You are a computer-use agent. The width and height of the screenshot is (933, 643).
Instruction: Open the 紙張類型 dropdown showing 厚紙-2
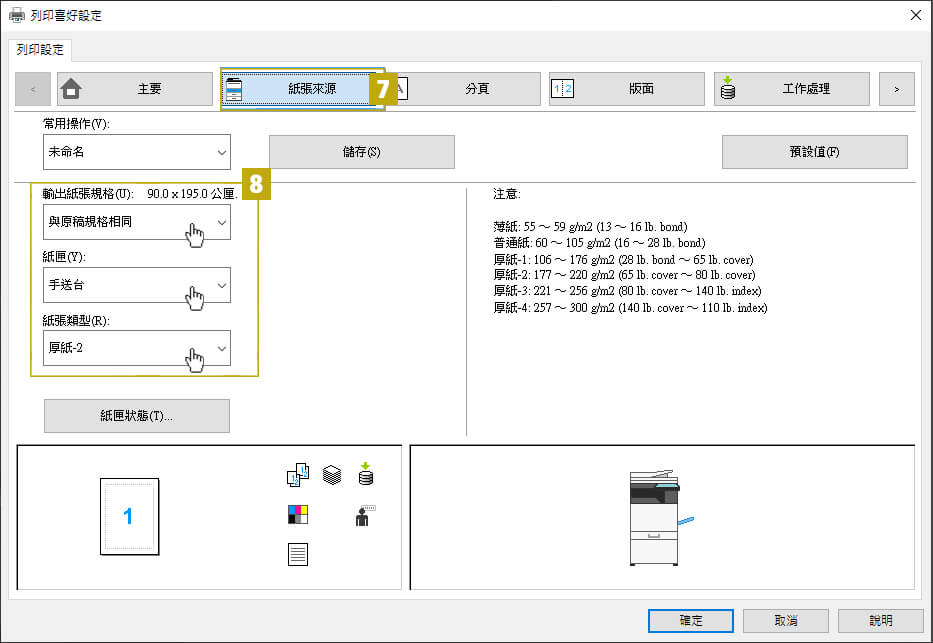click(137, 348)
